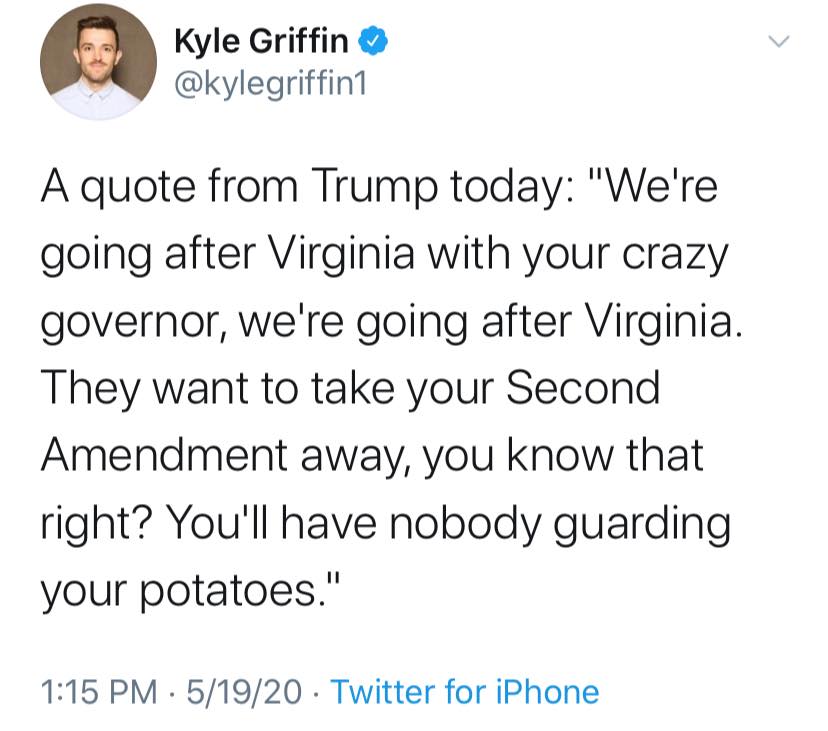
Task: Click the word "Second" in the tweet
Action: pyautogui.click(x=583, y=388)
